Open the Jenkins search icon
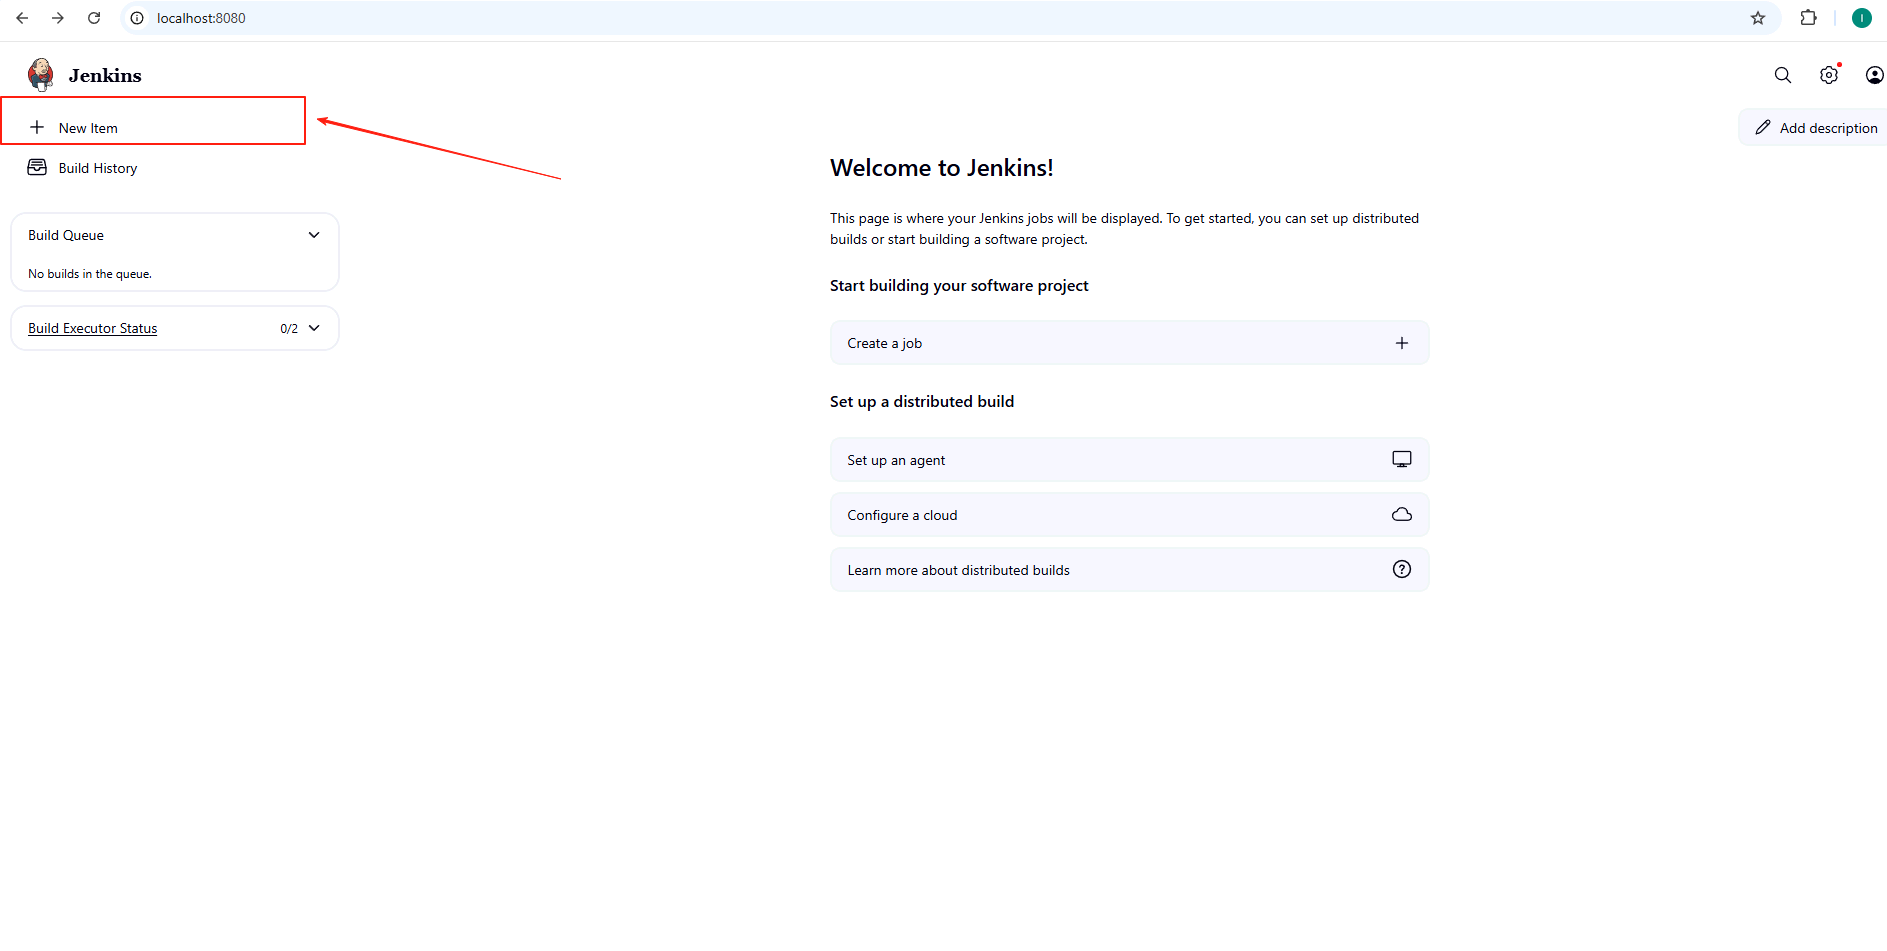1887x951 pixels. [x=1783, y=75]
